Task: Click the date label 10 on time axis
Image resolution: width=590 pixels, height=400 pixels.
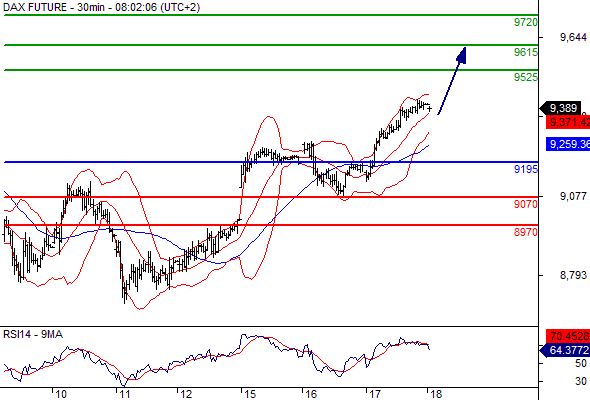Action: coord(61,394)
